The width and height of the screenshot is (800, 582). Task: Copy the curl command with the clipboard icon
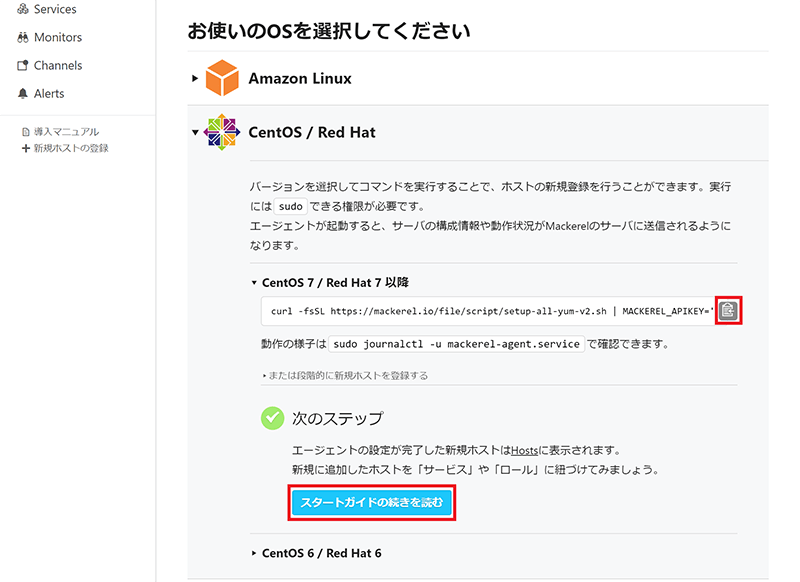coord(728,310)
